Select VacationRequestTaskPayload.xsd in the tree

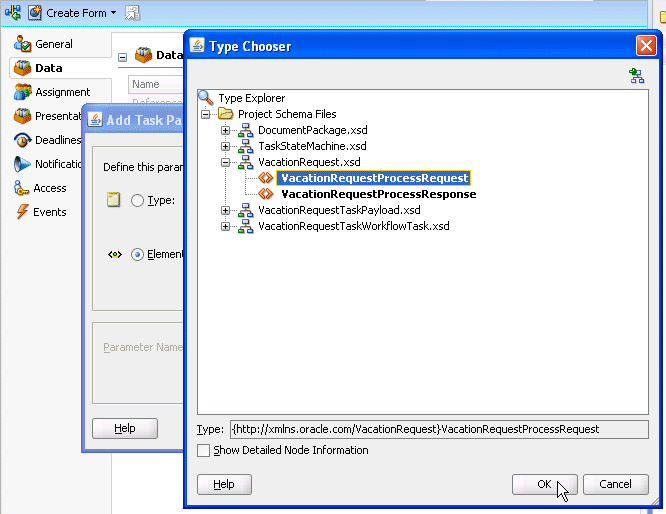point(339,210)
